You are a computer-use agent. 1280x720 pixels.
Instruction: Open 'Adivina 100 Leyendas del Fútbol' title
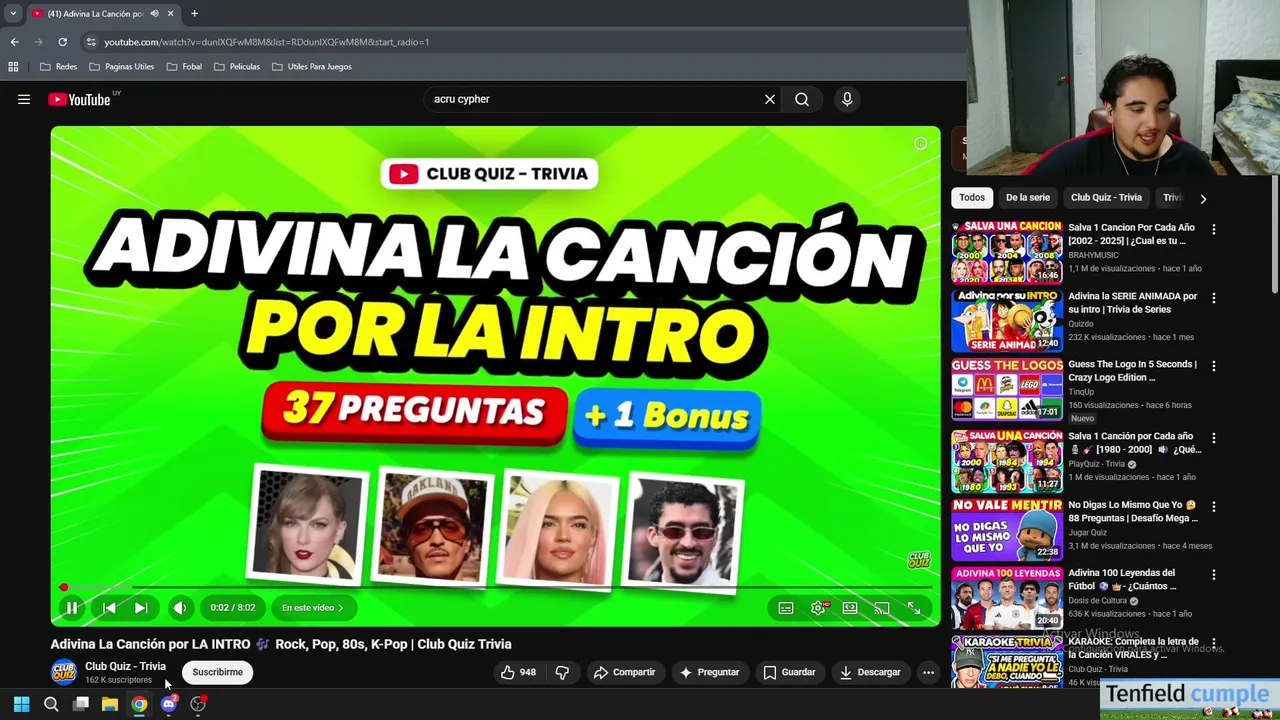click(1122, 580)
